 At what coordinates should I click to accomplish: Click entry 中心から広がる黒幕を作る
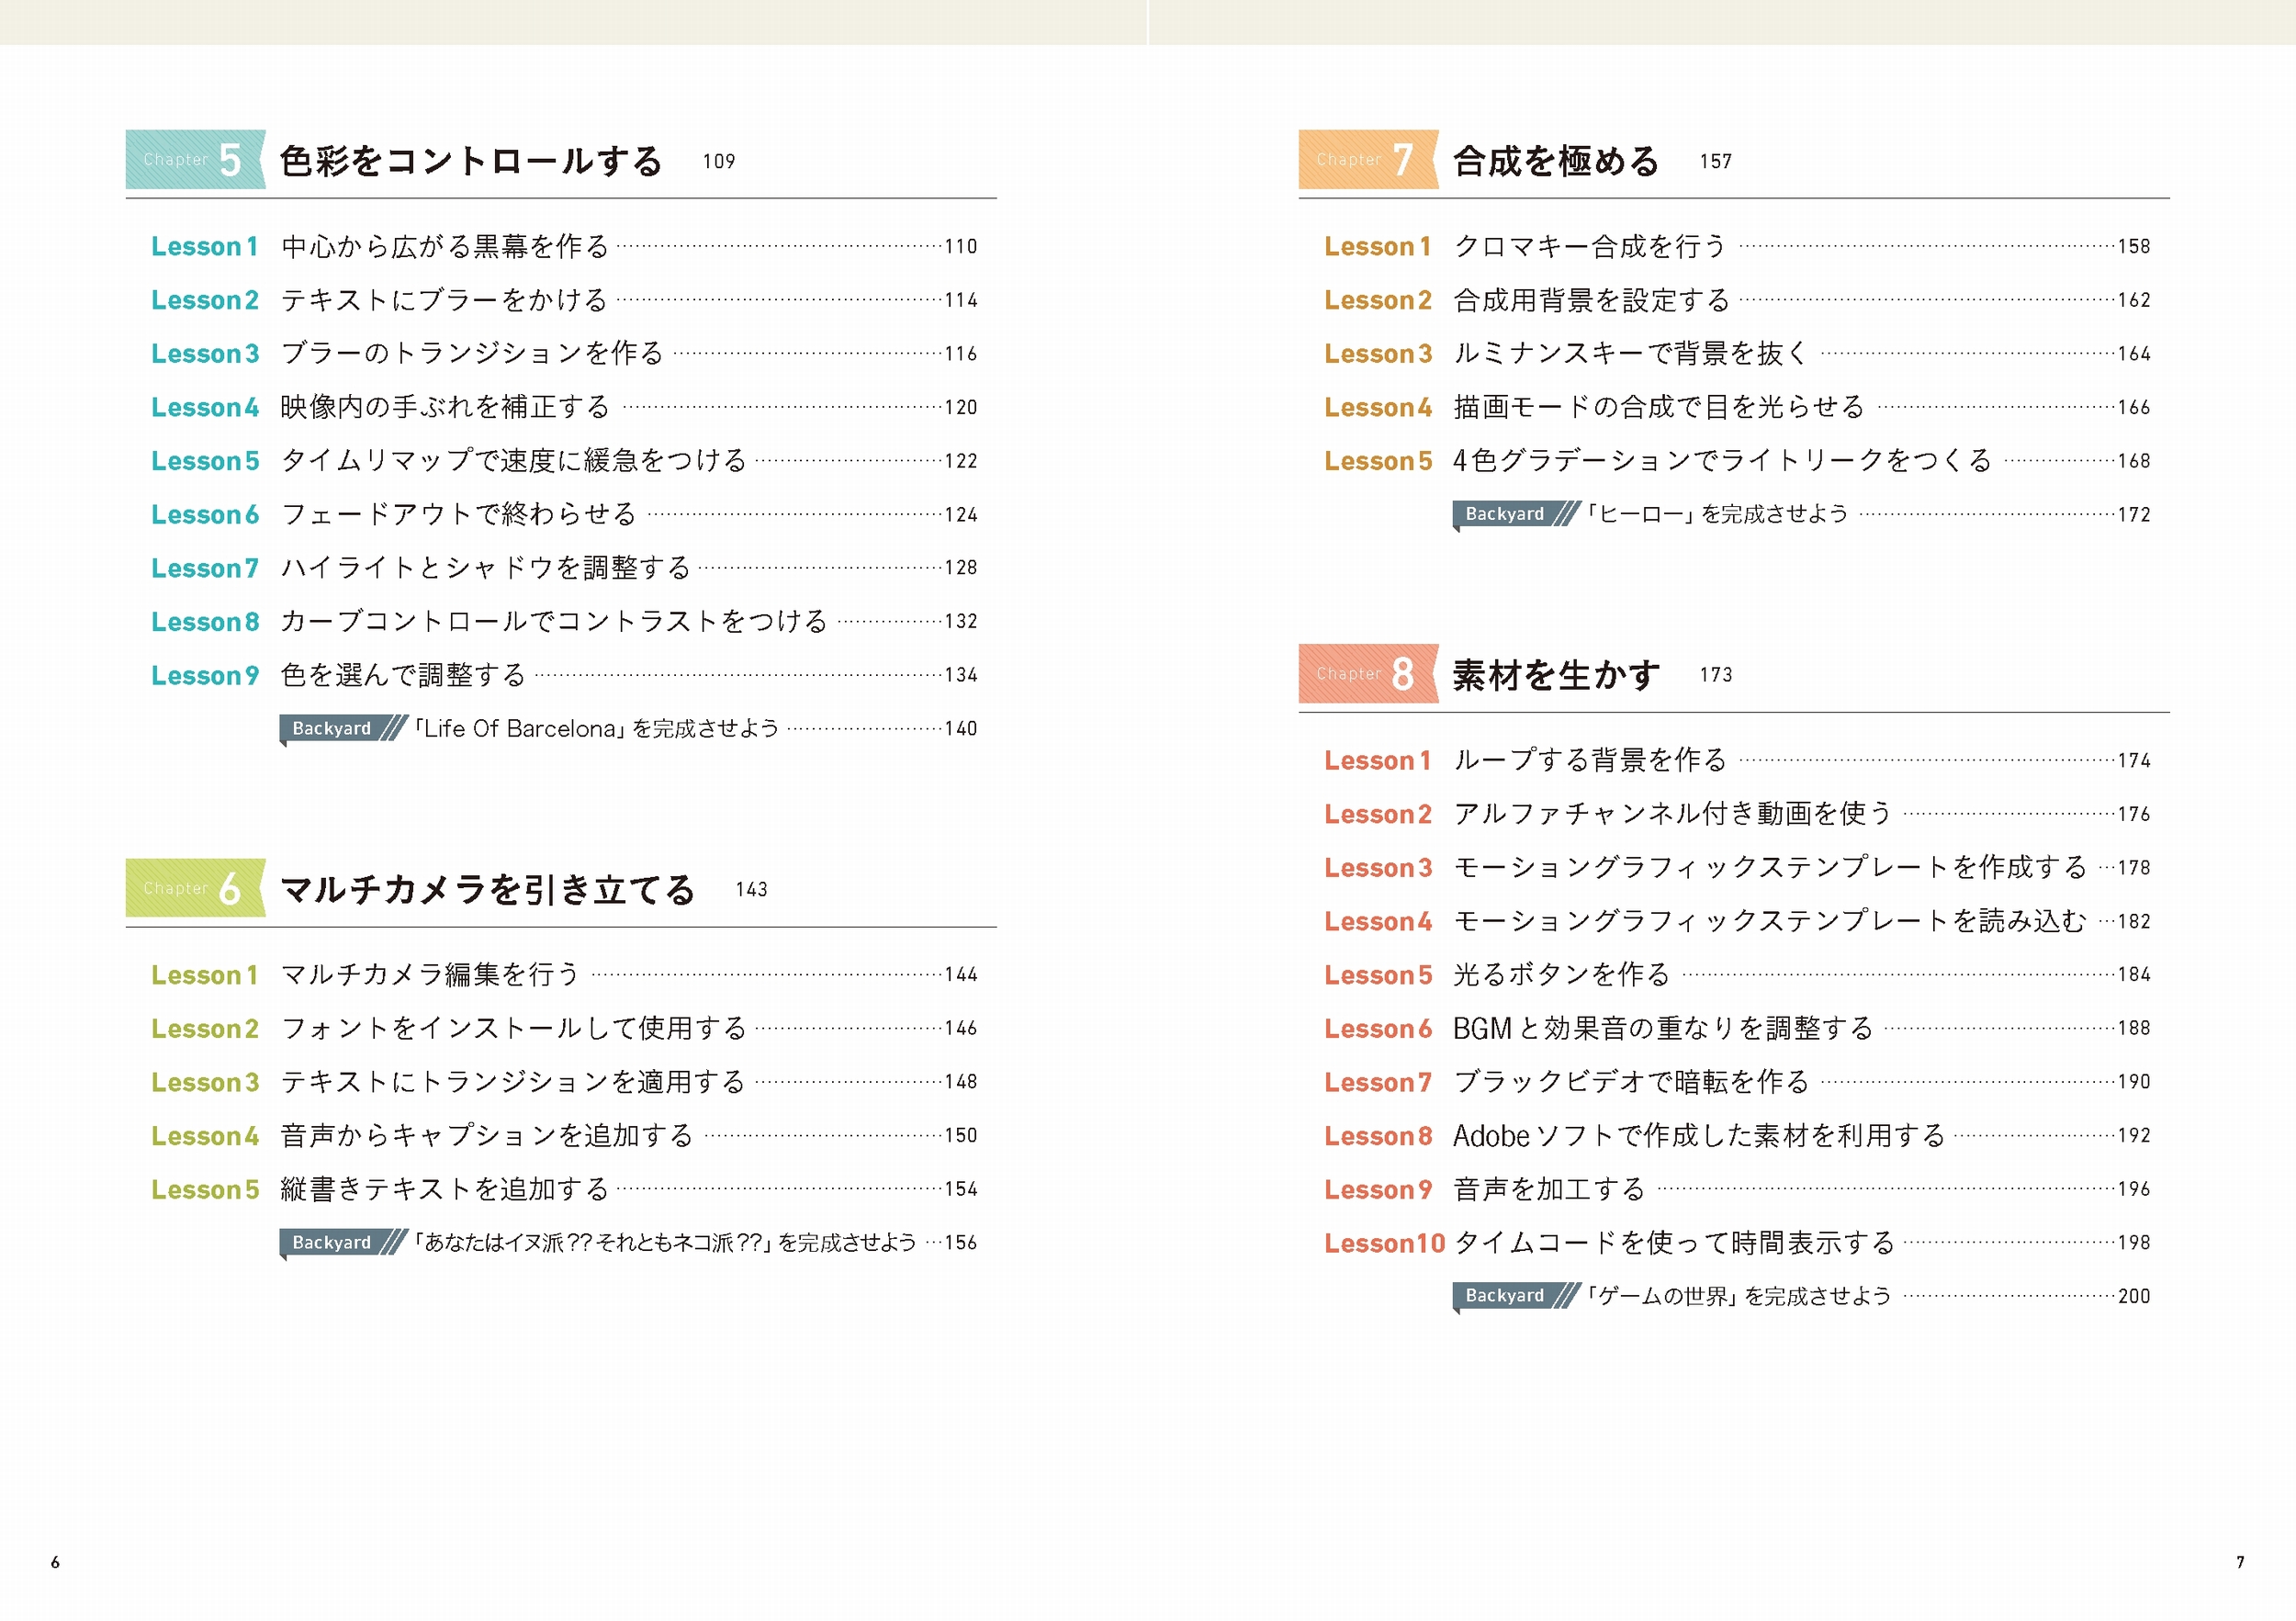click(445, 246)
